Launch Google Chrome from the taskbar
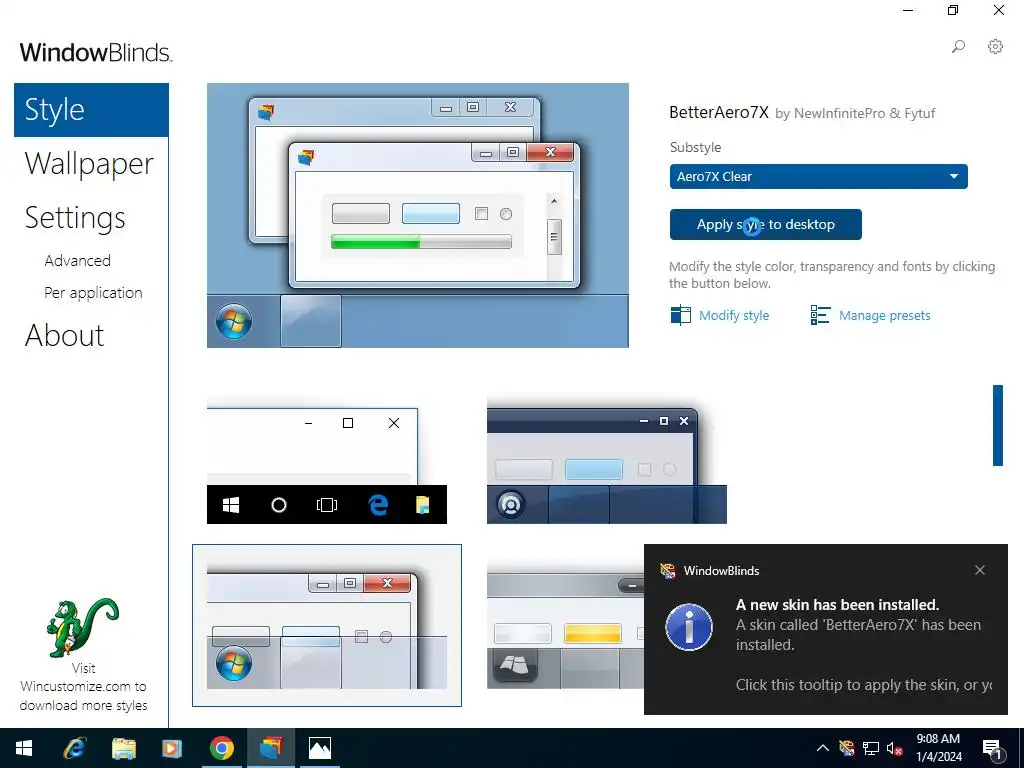 [x=222, y=748]
